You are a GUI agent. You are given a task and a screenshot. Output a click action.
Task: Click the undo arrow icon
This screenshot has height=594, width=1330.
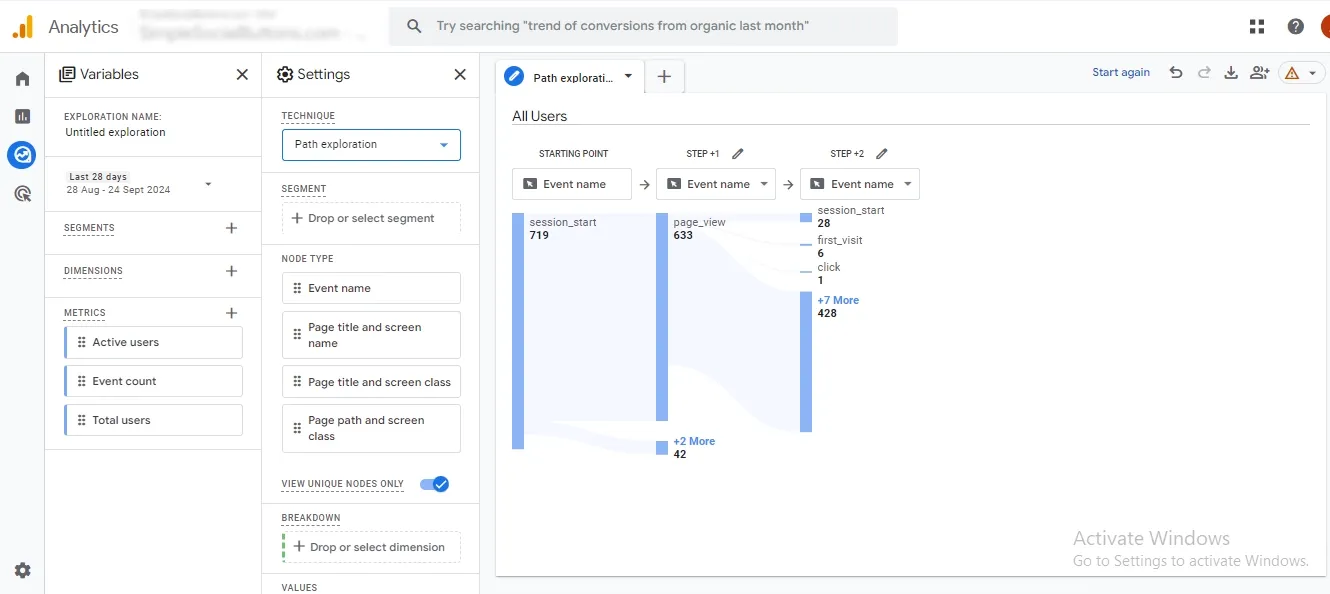(1176, 73)
